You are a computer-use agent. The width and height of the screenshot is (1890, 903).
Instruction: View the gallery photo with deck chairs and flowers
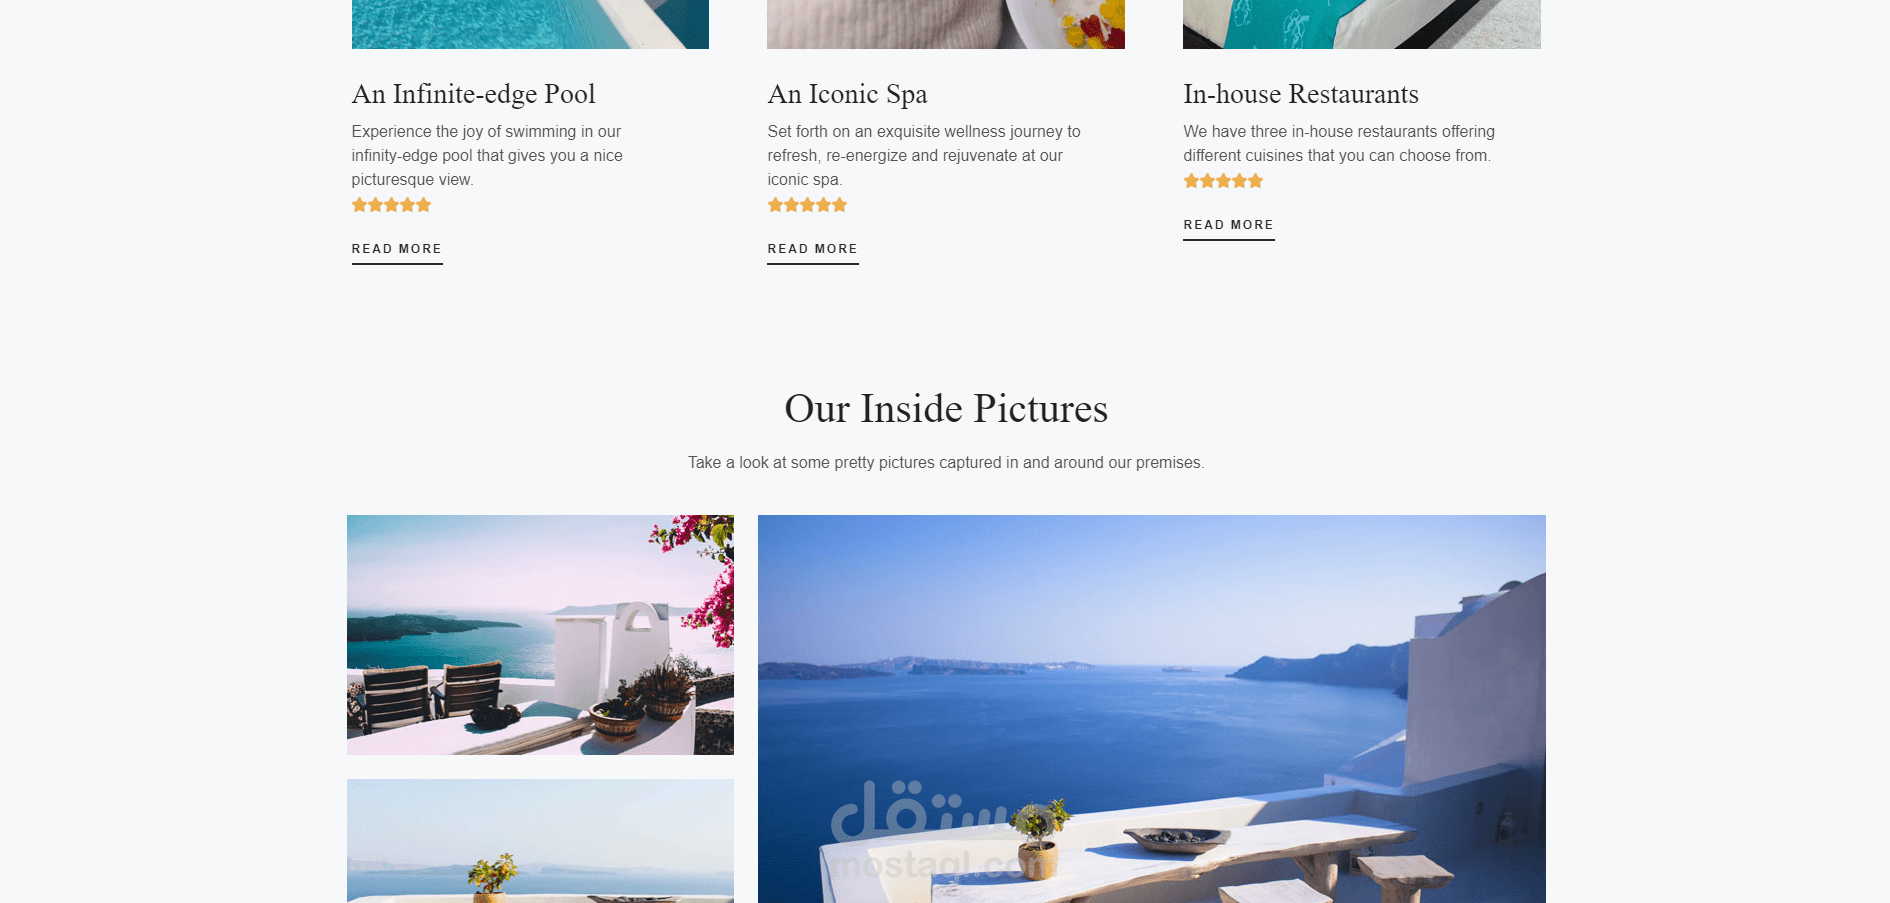tap(540, 635)
